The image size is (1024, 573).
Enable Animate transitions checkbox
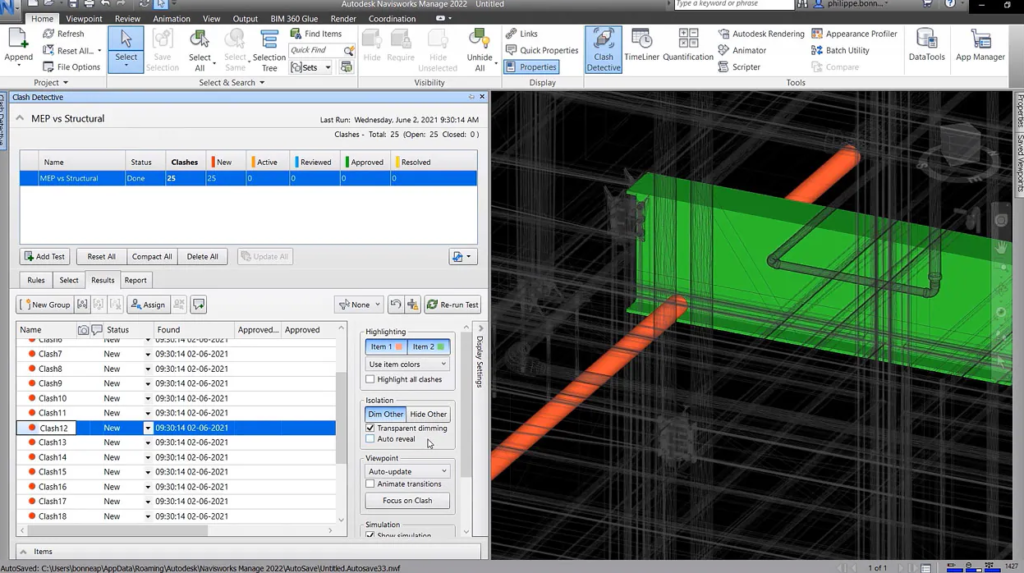(371, 484)
